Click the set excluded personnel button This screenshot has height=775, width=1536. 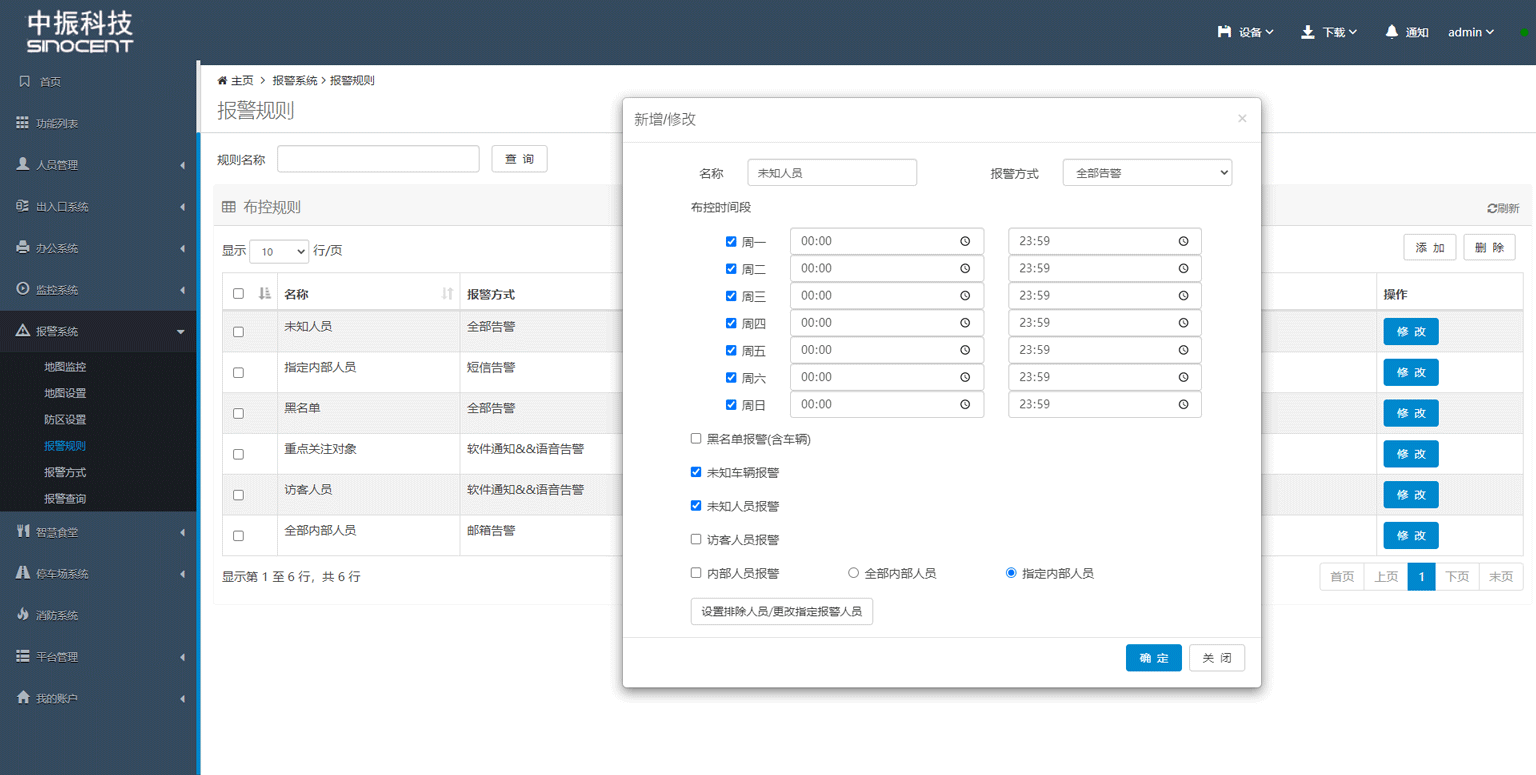click(781, 611)
